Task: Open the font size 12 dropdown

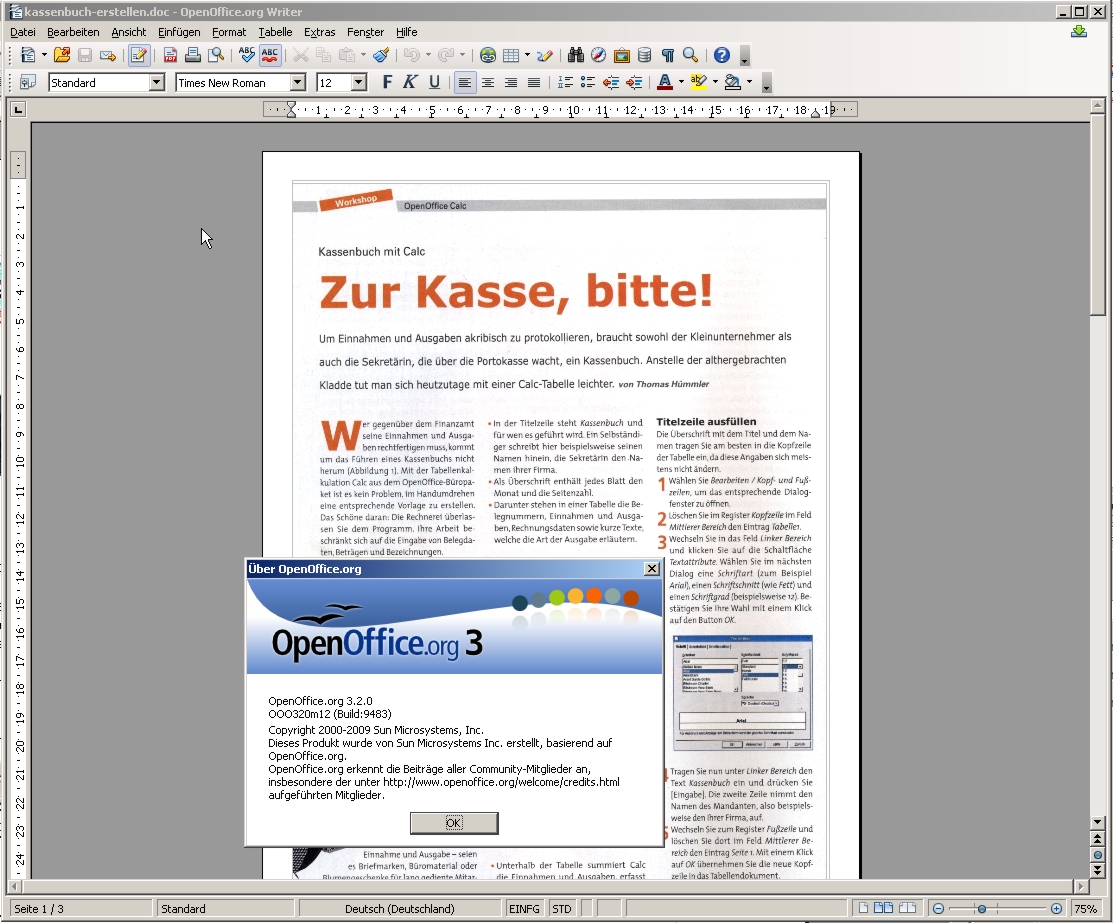Action: click(359, 83)
